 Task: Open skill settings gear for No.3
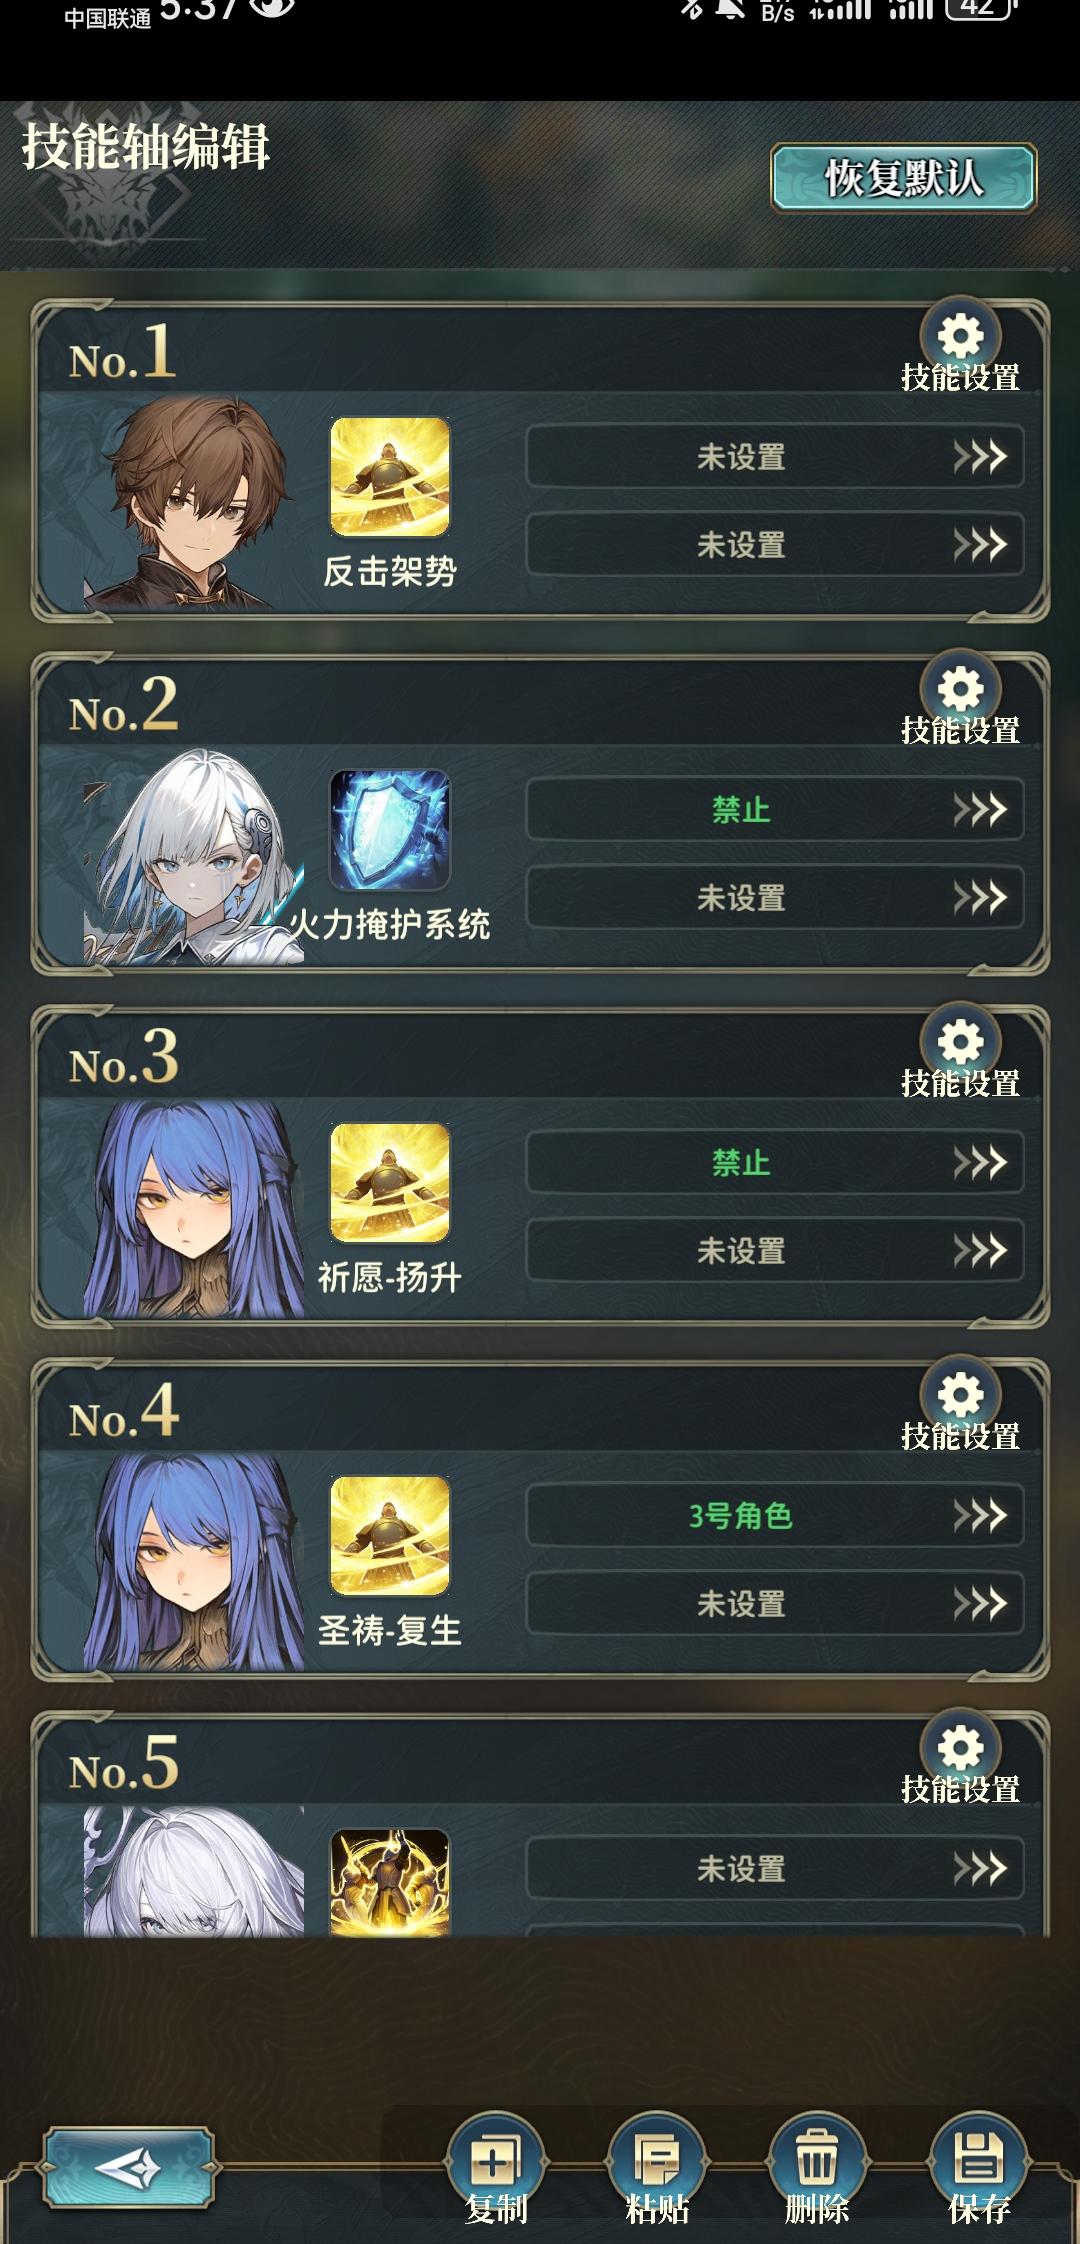[960, 1042]
